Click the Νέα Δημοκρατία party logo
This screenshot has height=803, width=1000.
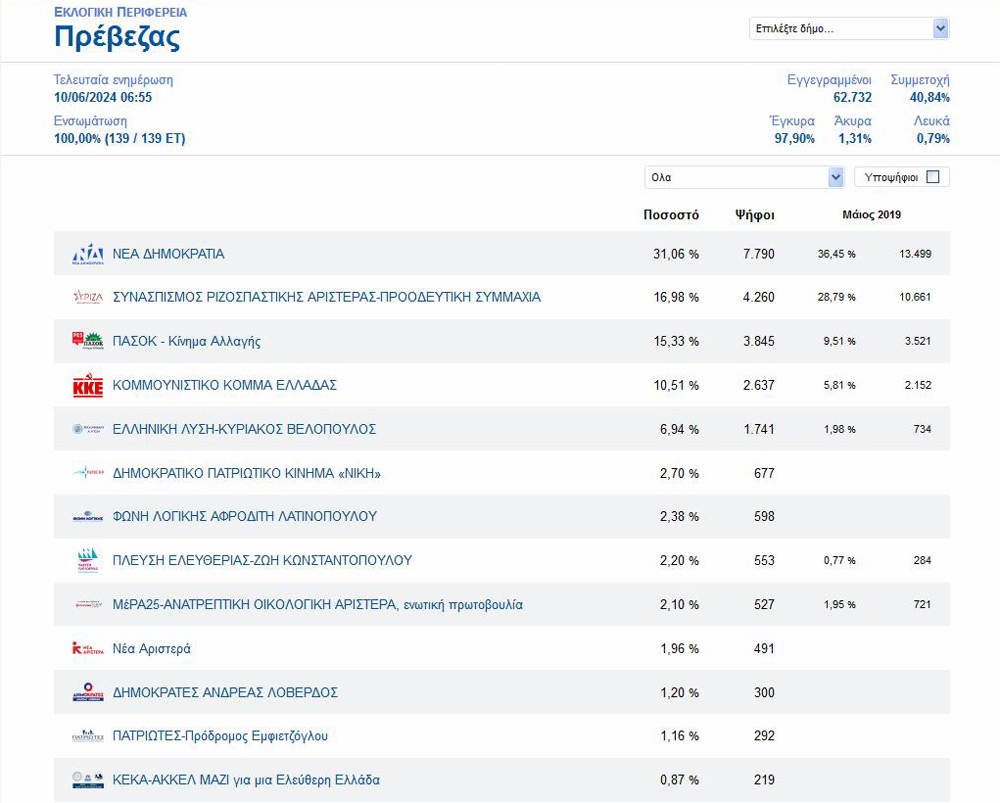coord(88,254)
